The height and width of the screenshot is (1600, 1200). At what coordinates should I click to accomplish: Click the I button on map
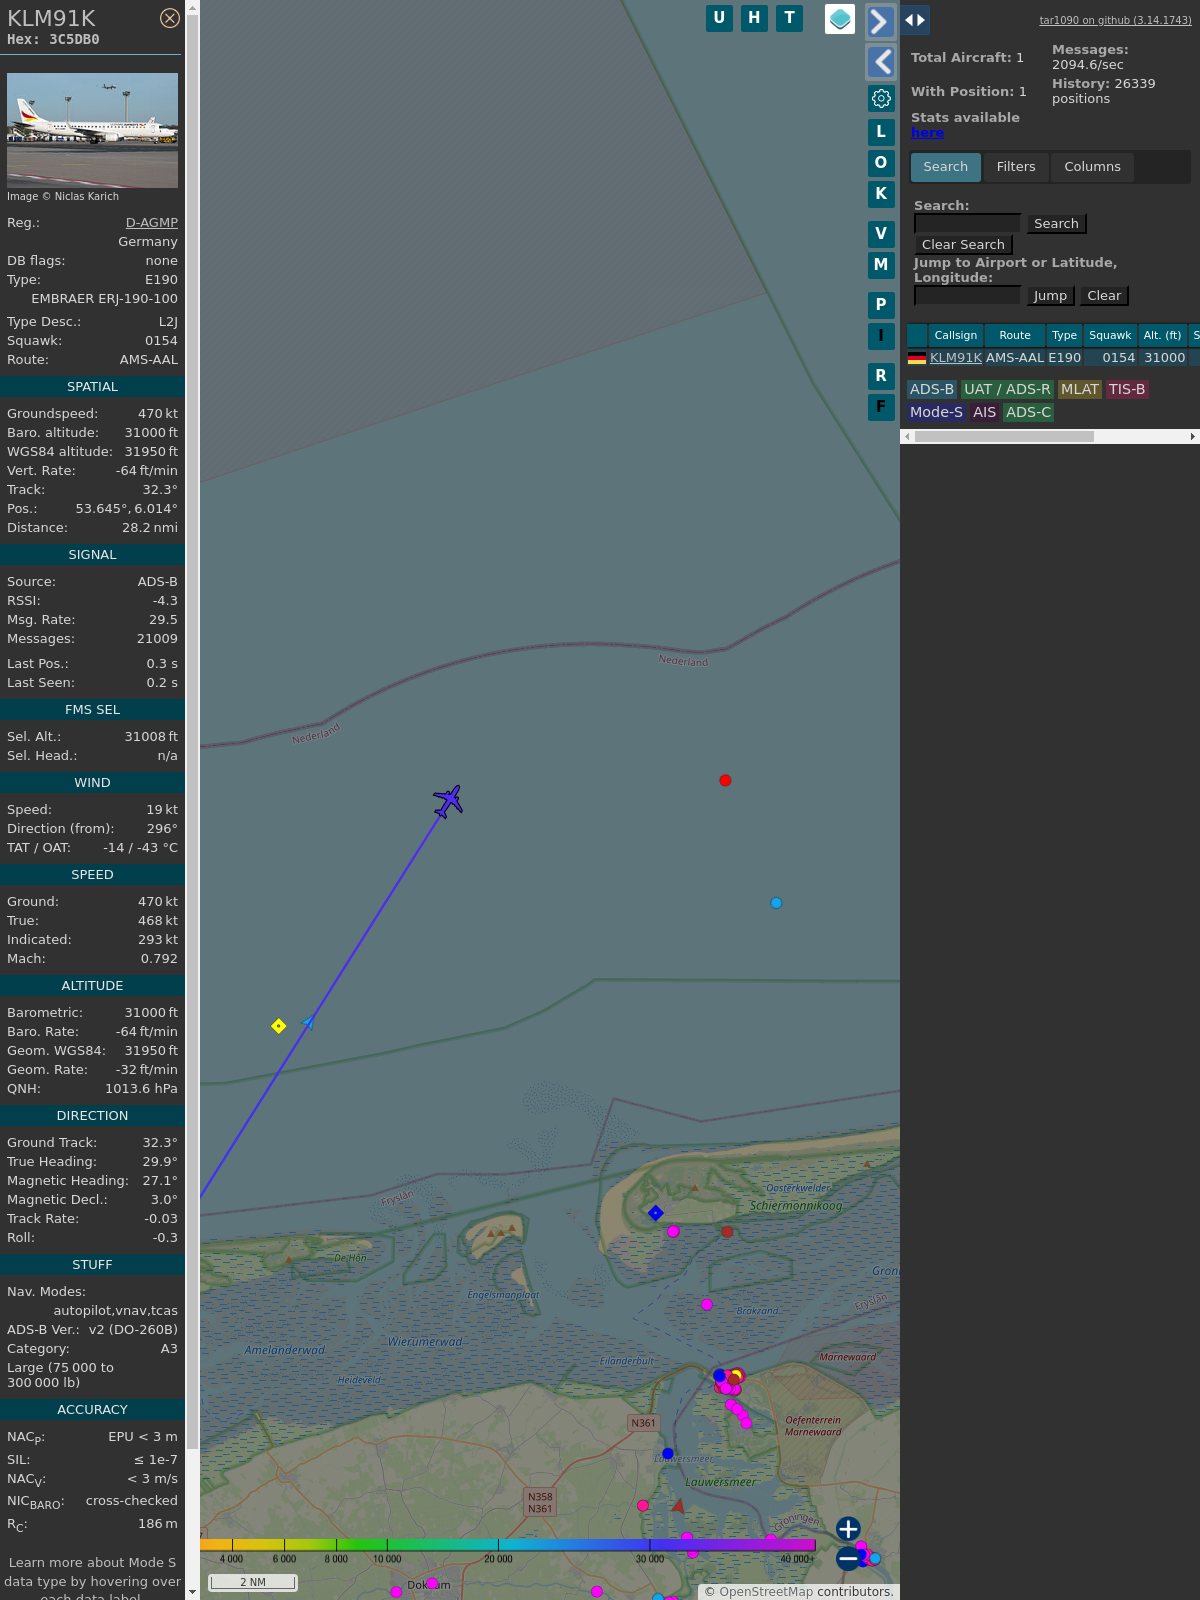click(x=881, y=335)
